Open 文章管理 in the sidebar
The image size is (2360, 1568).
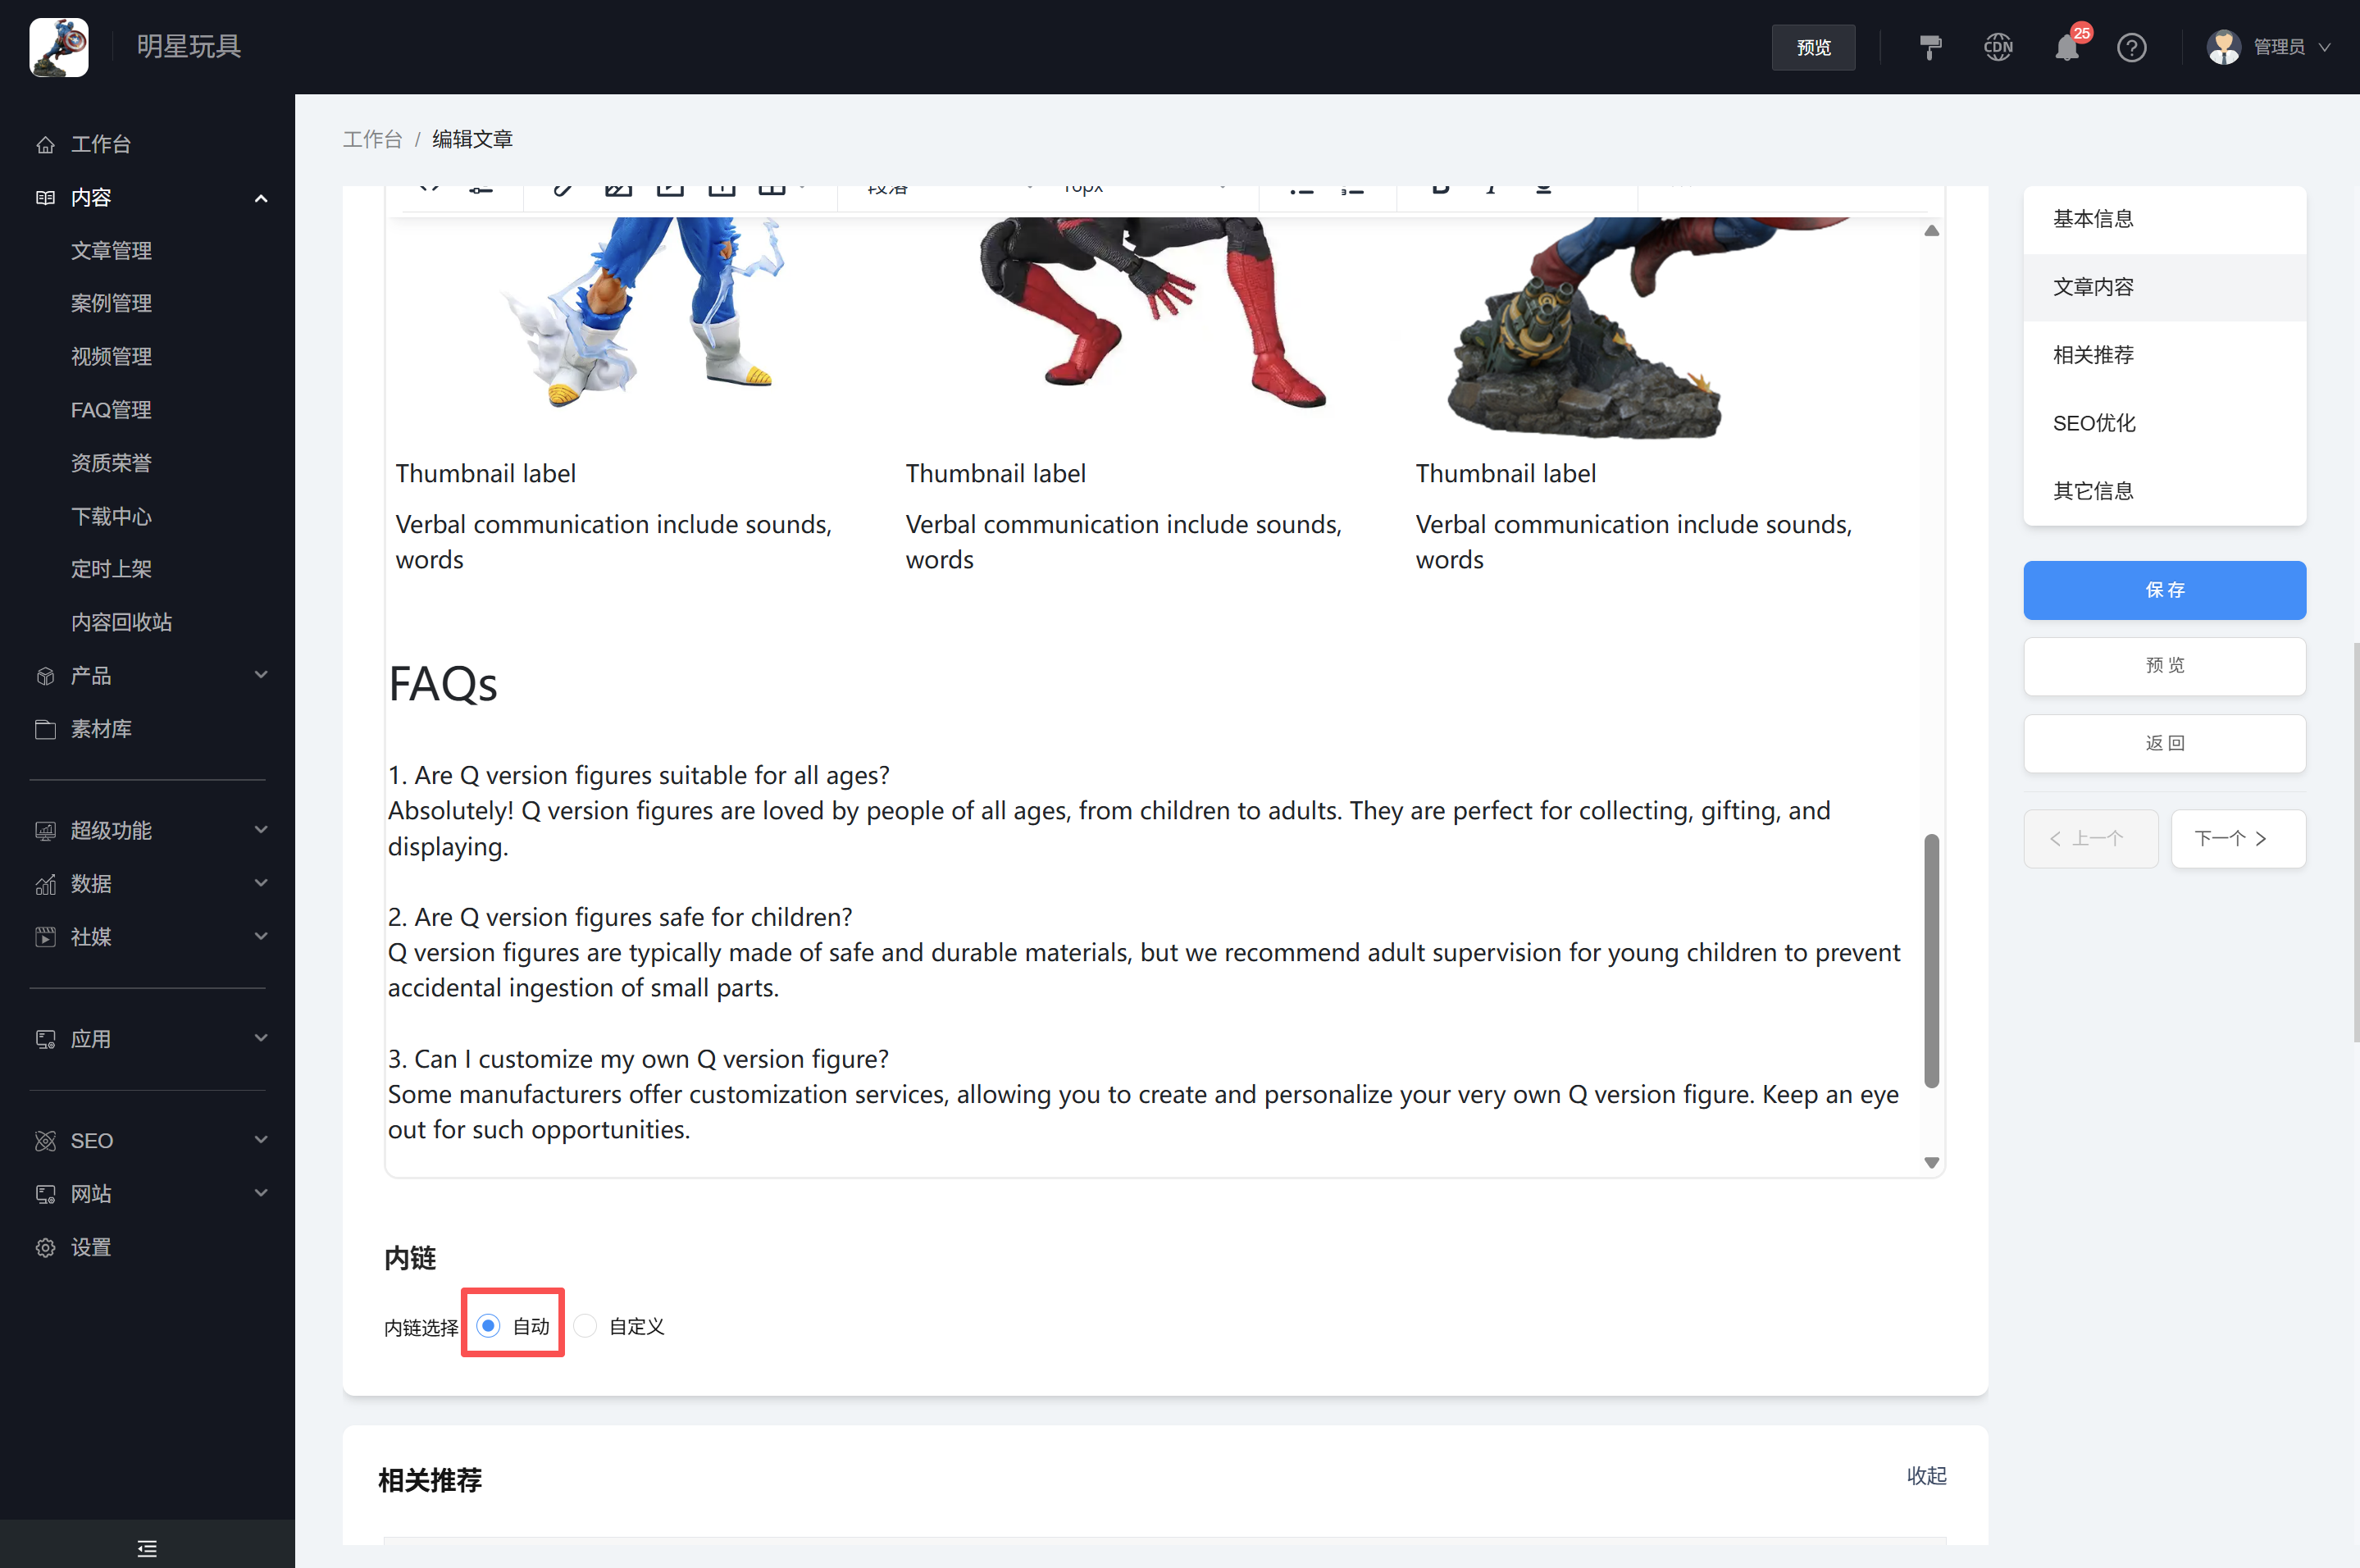[x=111, y=251]
